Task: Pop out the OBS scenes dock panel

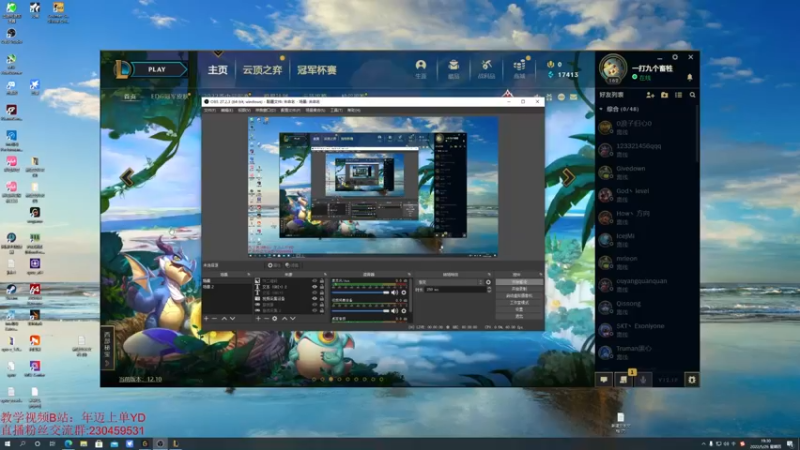Action: coord(248,274)
